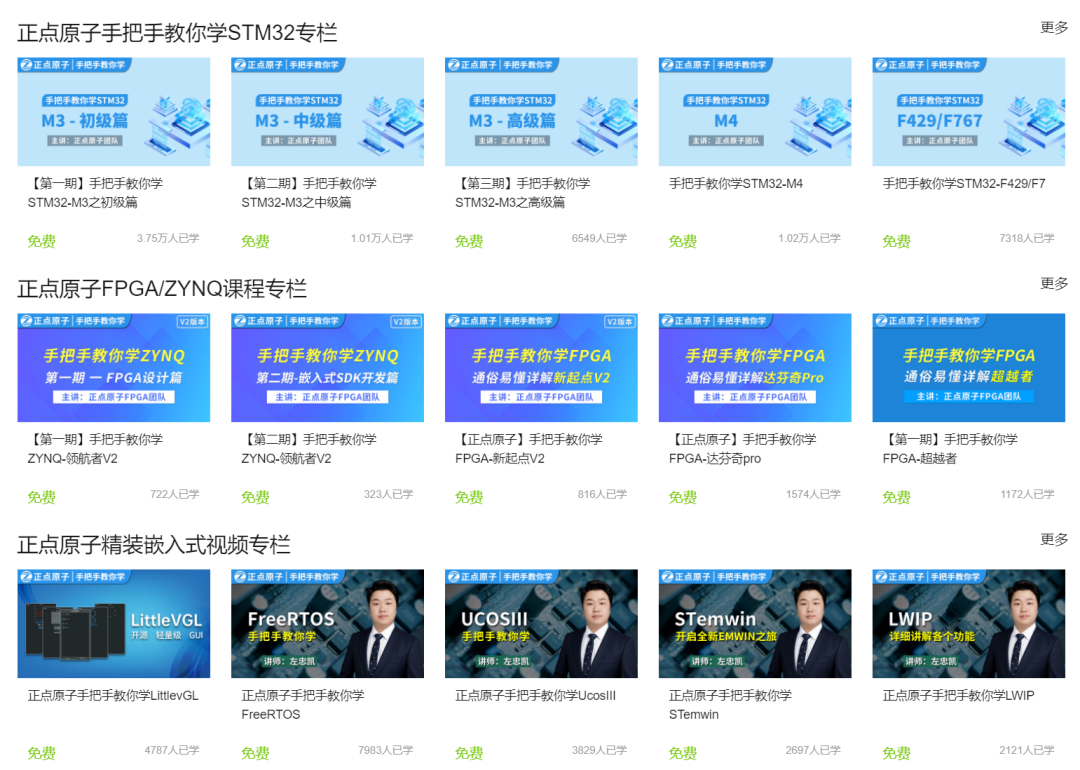Open the FreeRTOS course thumbnail
The width and height of the screenshot is (1080, 770).
327,624
